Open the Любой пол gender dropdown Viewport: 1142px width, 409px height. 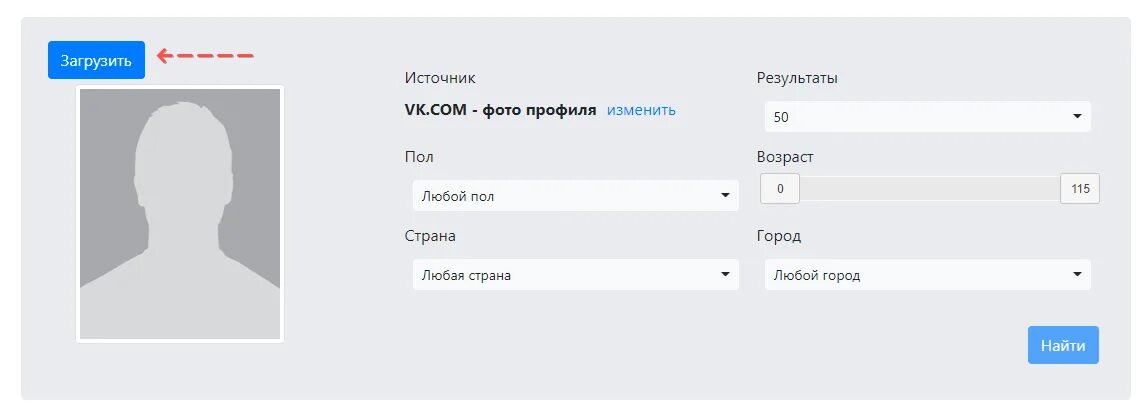[575, 196]
